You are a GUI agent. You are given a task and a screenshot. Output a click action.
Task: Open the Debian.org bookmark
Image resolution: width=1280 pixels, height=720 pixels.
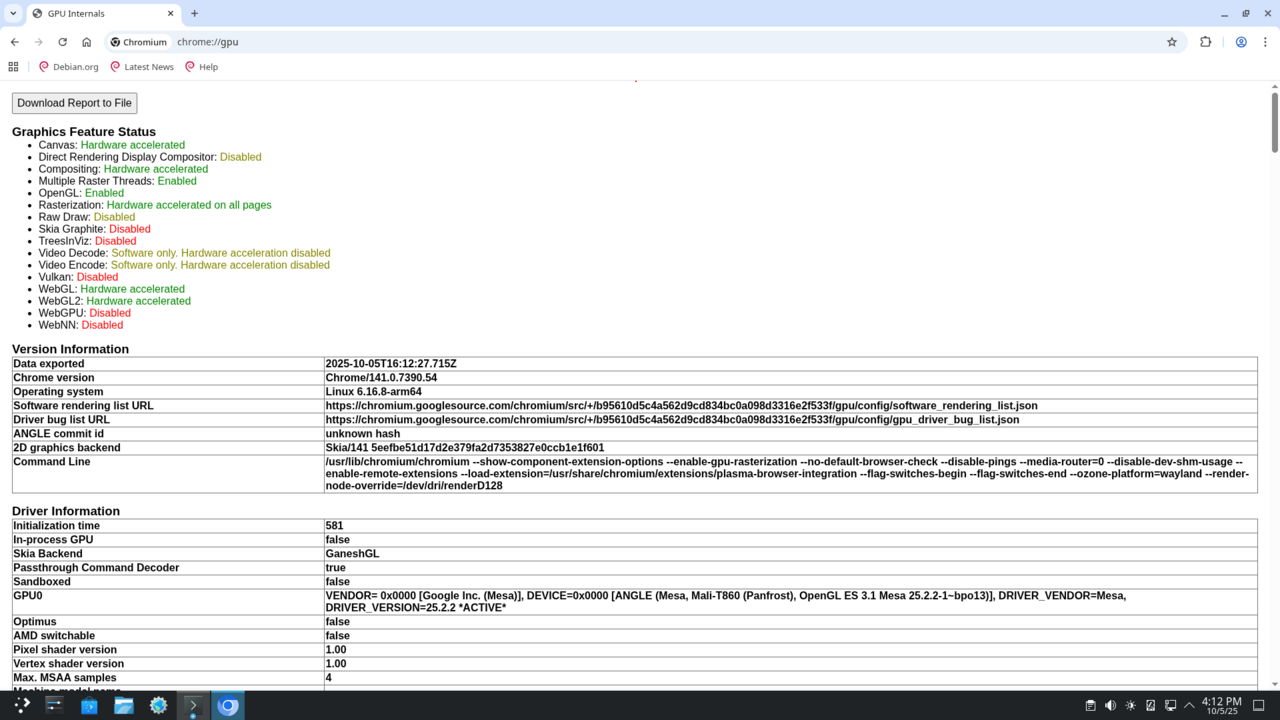tap(68, 67)
